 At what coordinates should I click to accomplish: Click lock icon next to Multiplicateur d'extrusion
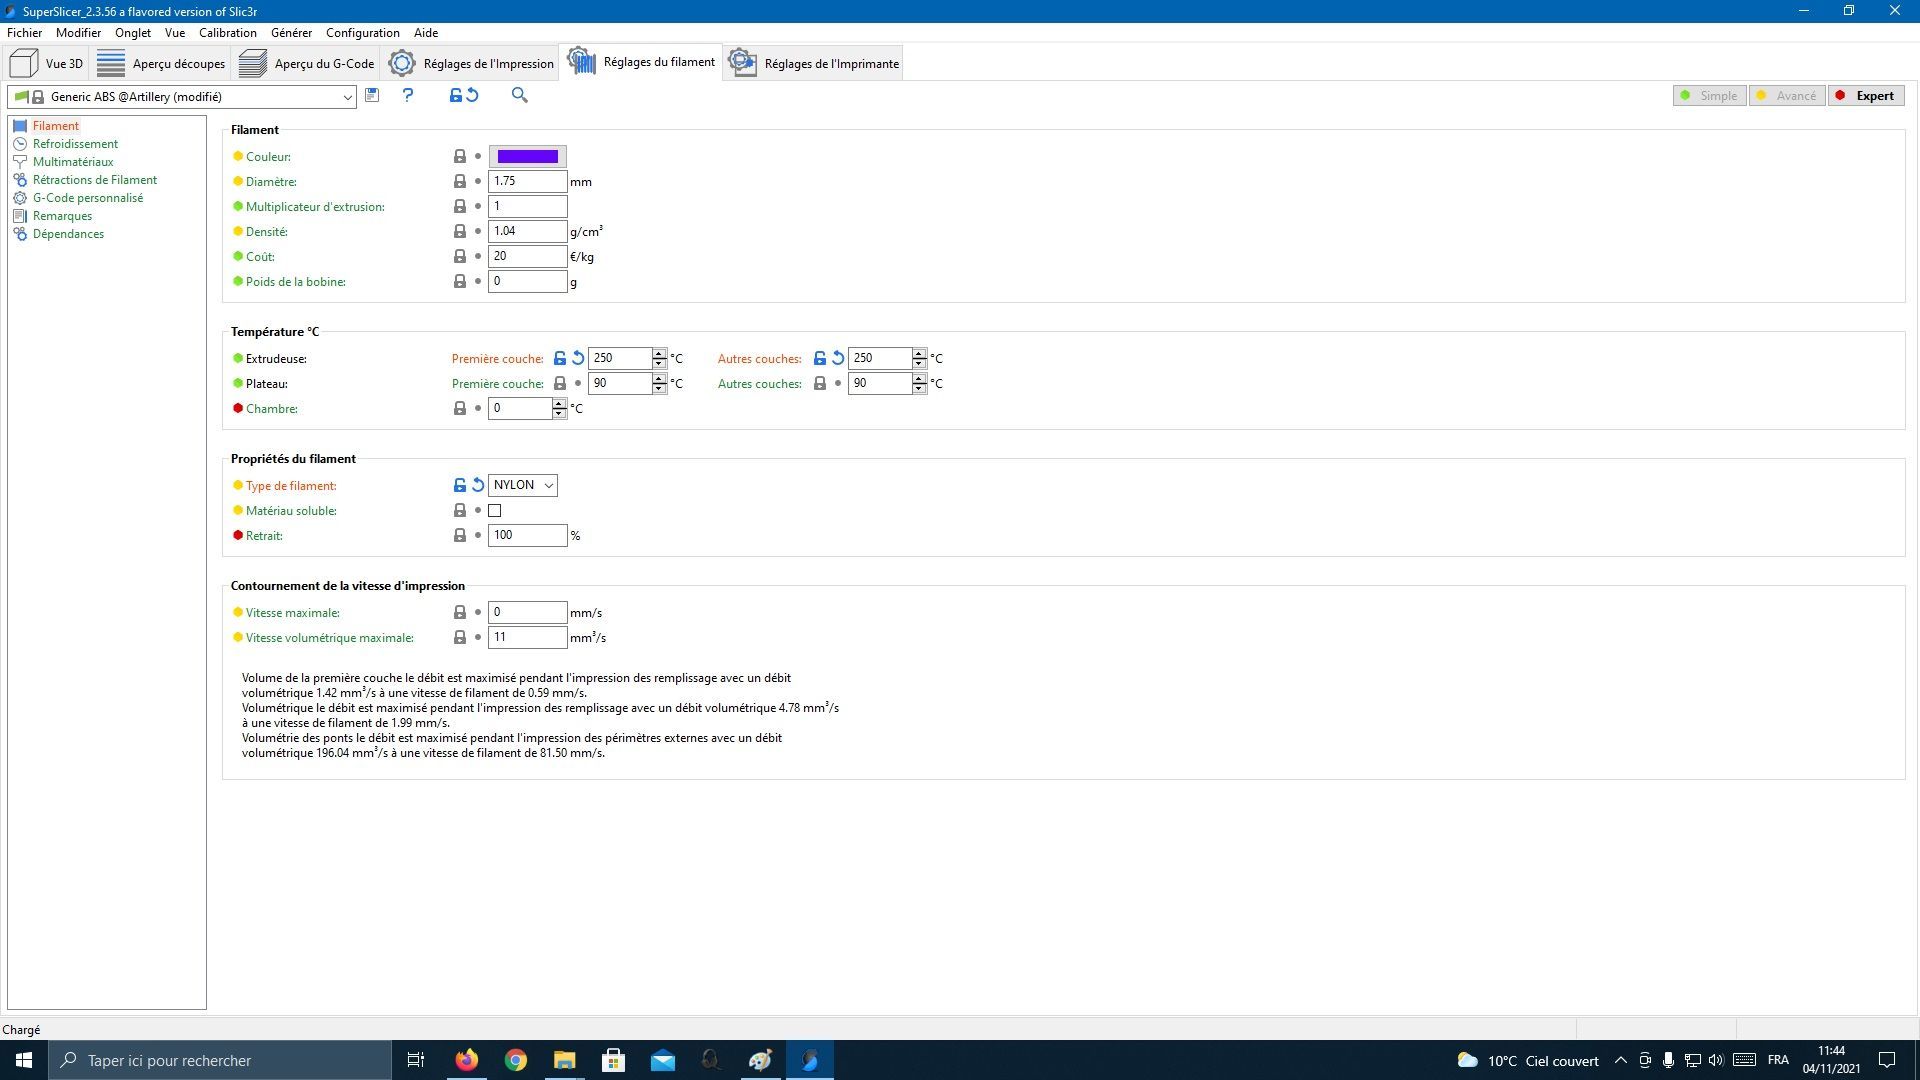[x=460, y=206]
